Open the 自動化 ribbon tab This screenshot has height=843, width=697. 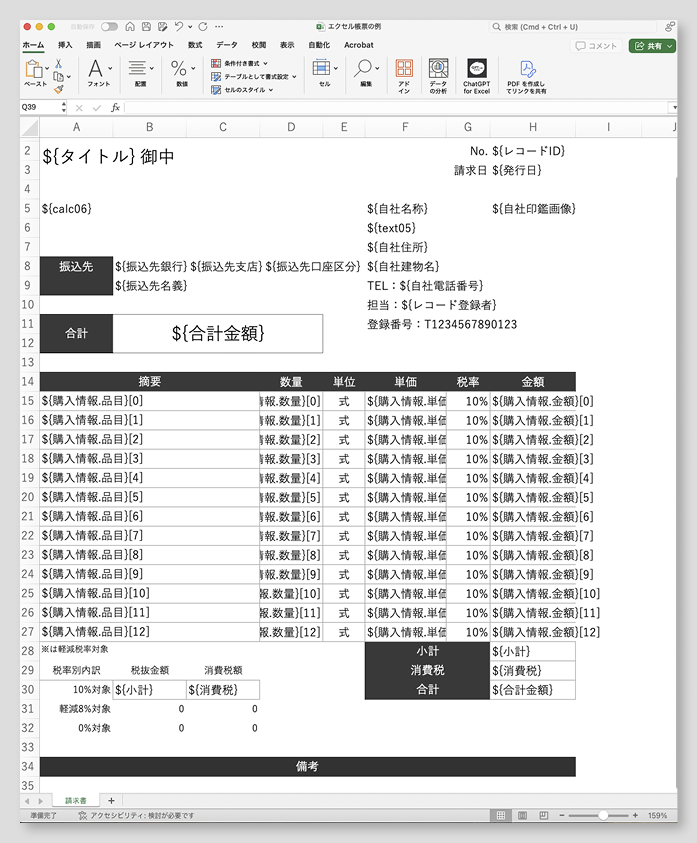(319, 45)
